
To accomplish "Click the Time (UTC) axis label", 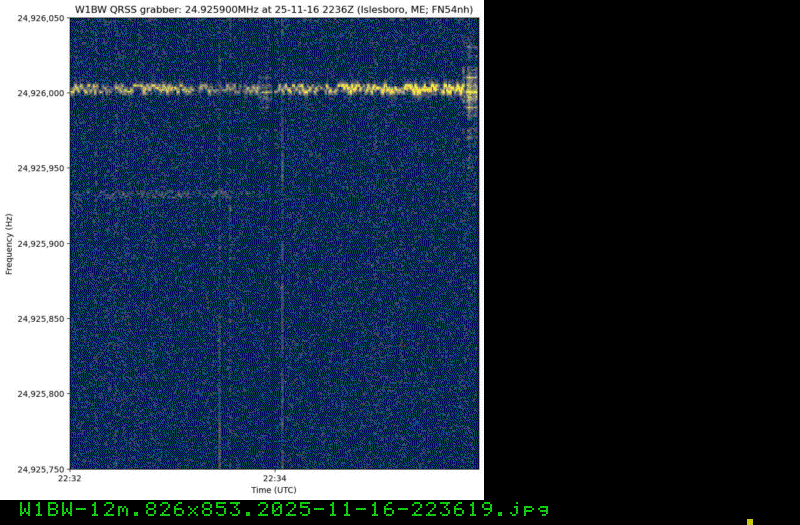I will tap(273, 490).
